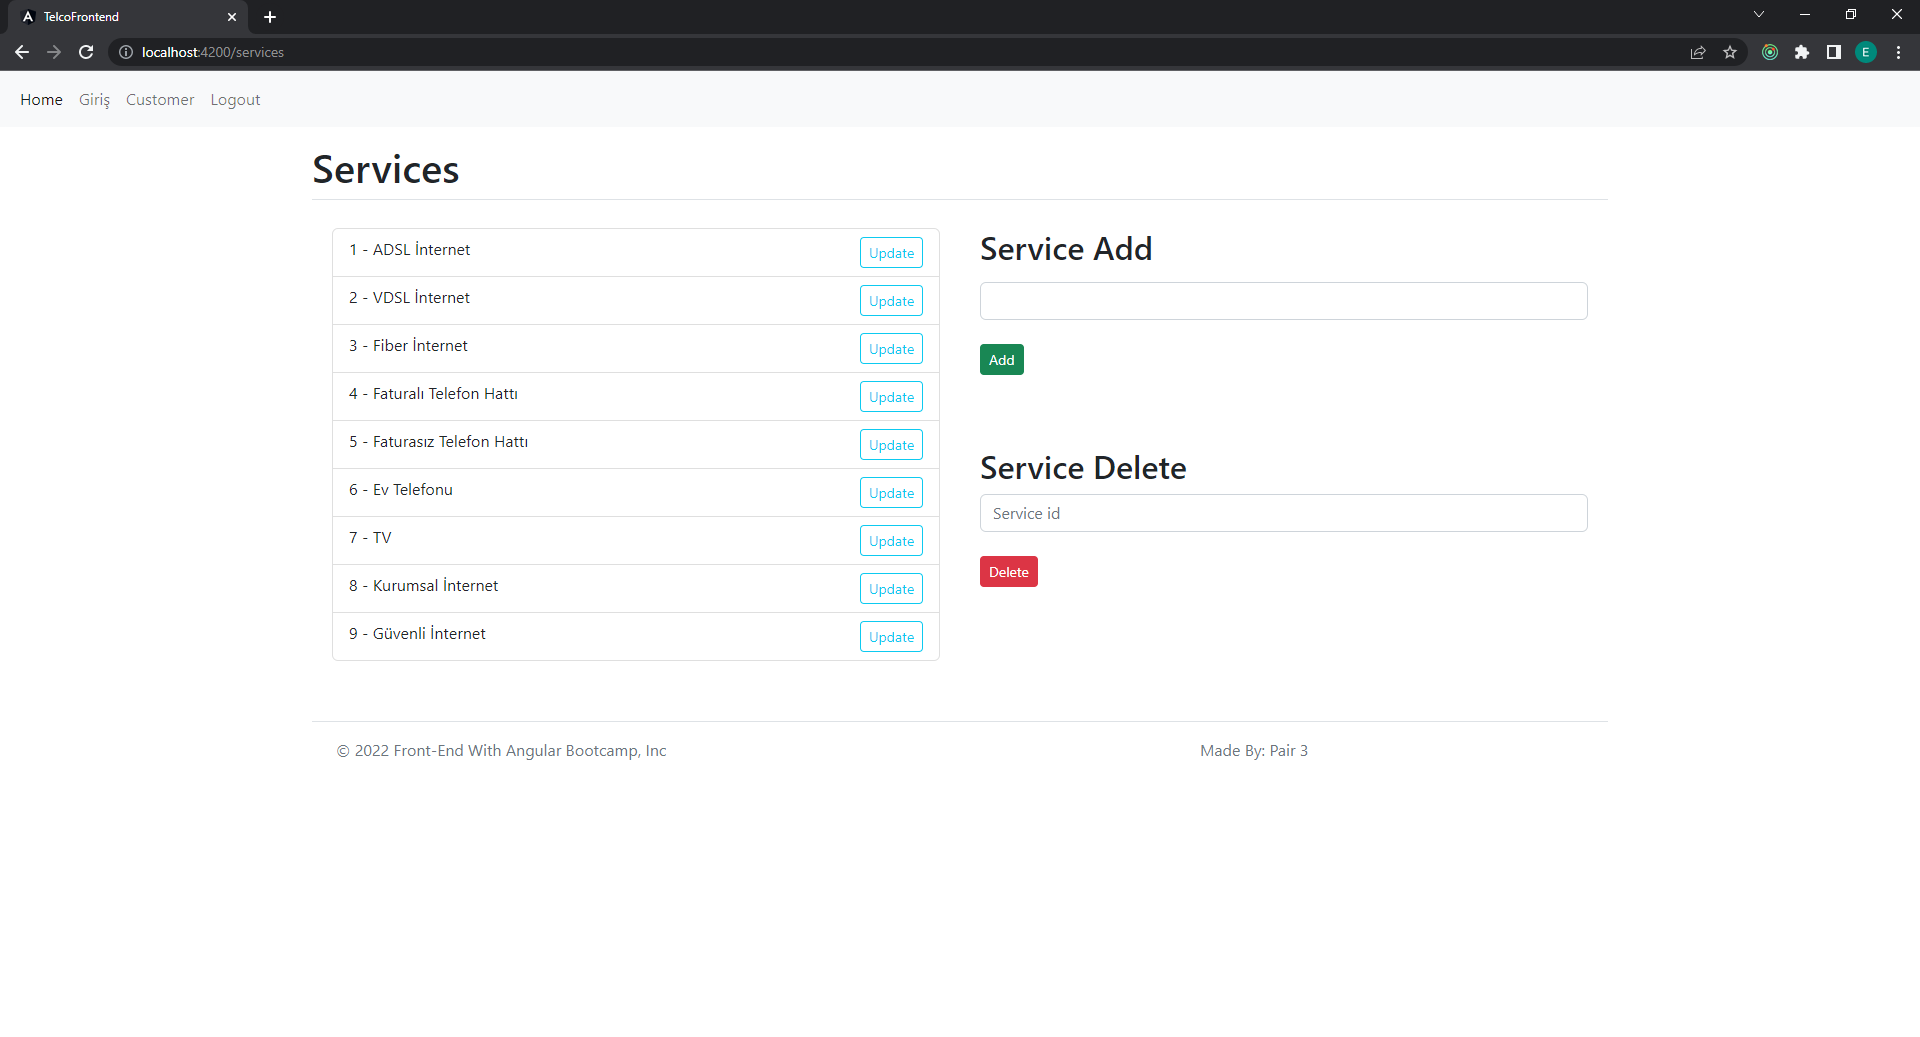This screenshot has height=1037, width=1920.
Task: Select the Giriş navigation link
Action: pyautogui.click(x=94, y=99)
